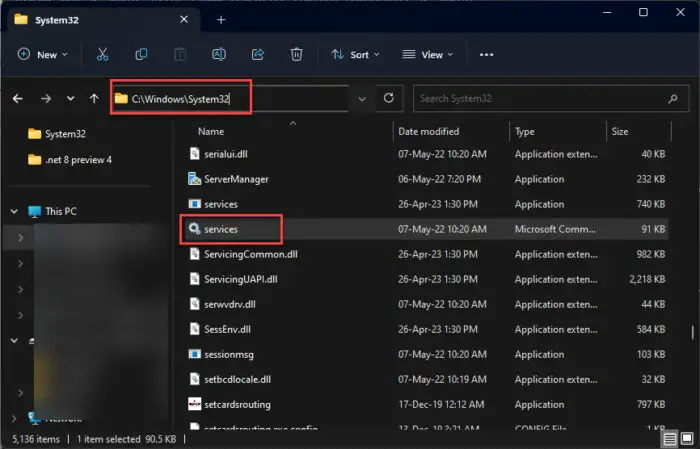700x449 pixels.
Task: Expand address bar history dropdown
Action: tap(362, 99)
